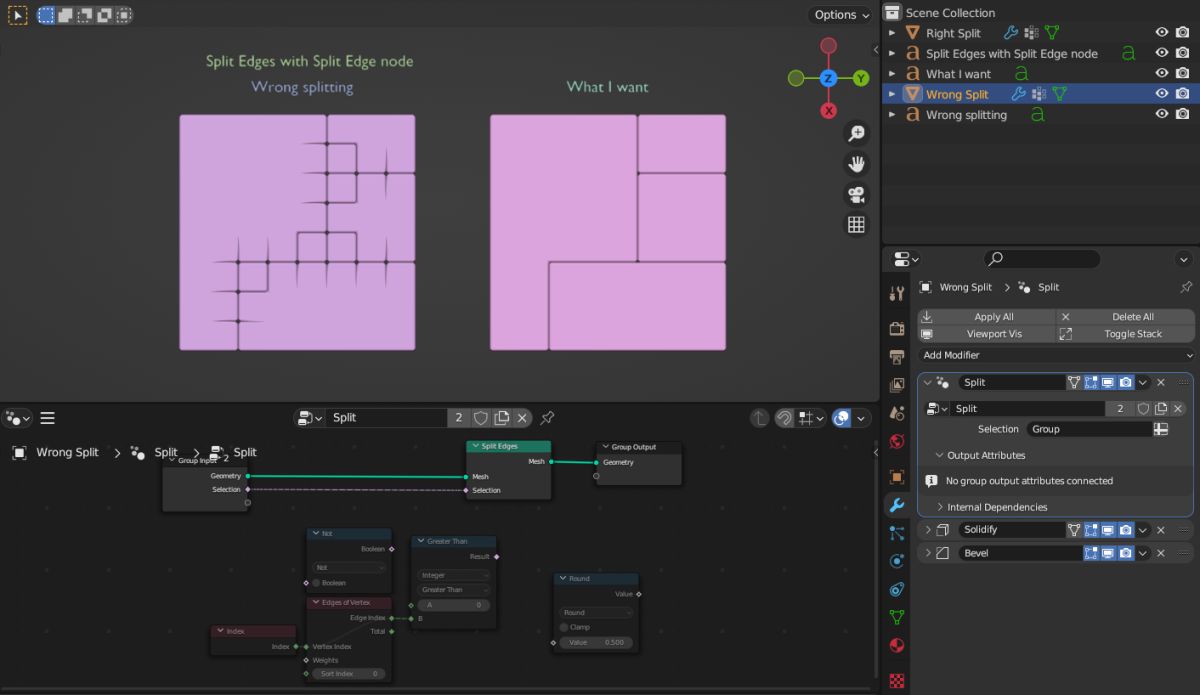Click Sort Index field on Edges of Vertex node
The height and width of the screenshot is (695, 1200).
[x=349, y=674]
